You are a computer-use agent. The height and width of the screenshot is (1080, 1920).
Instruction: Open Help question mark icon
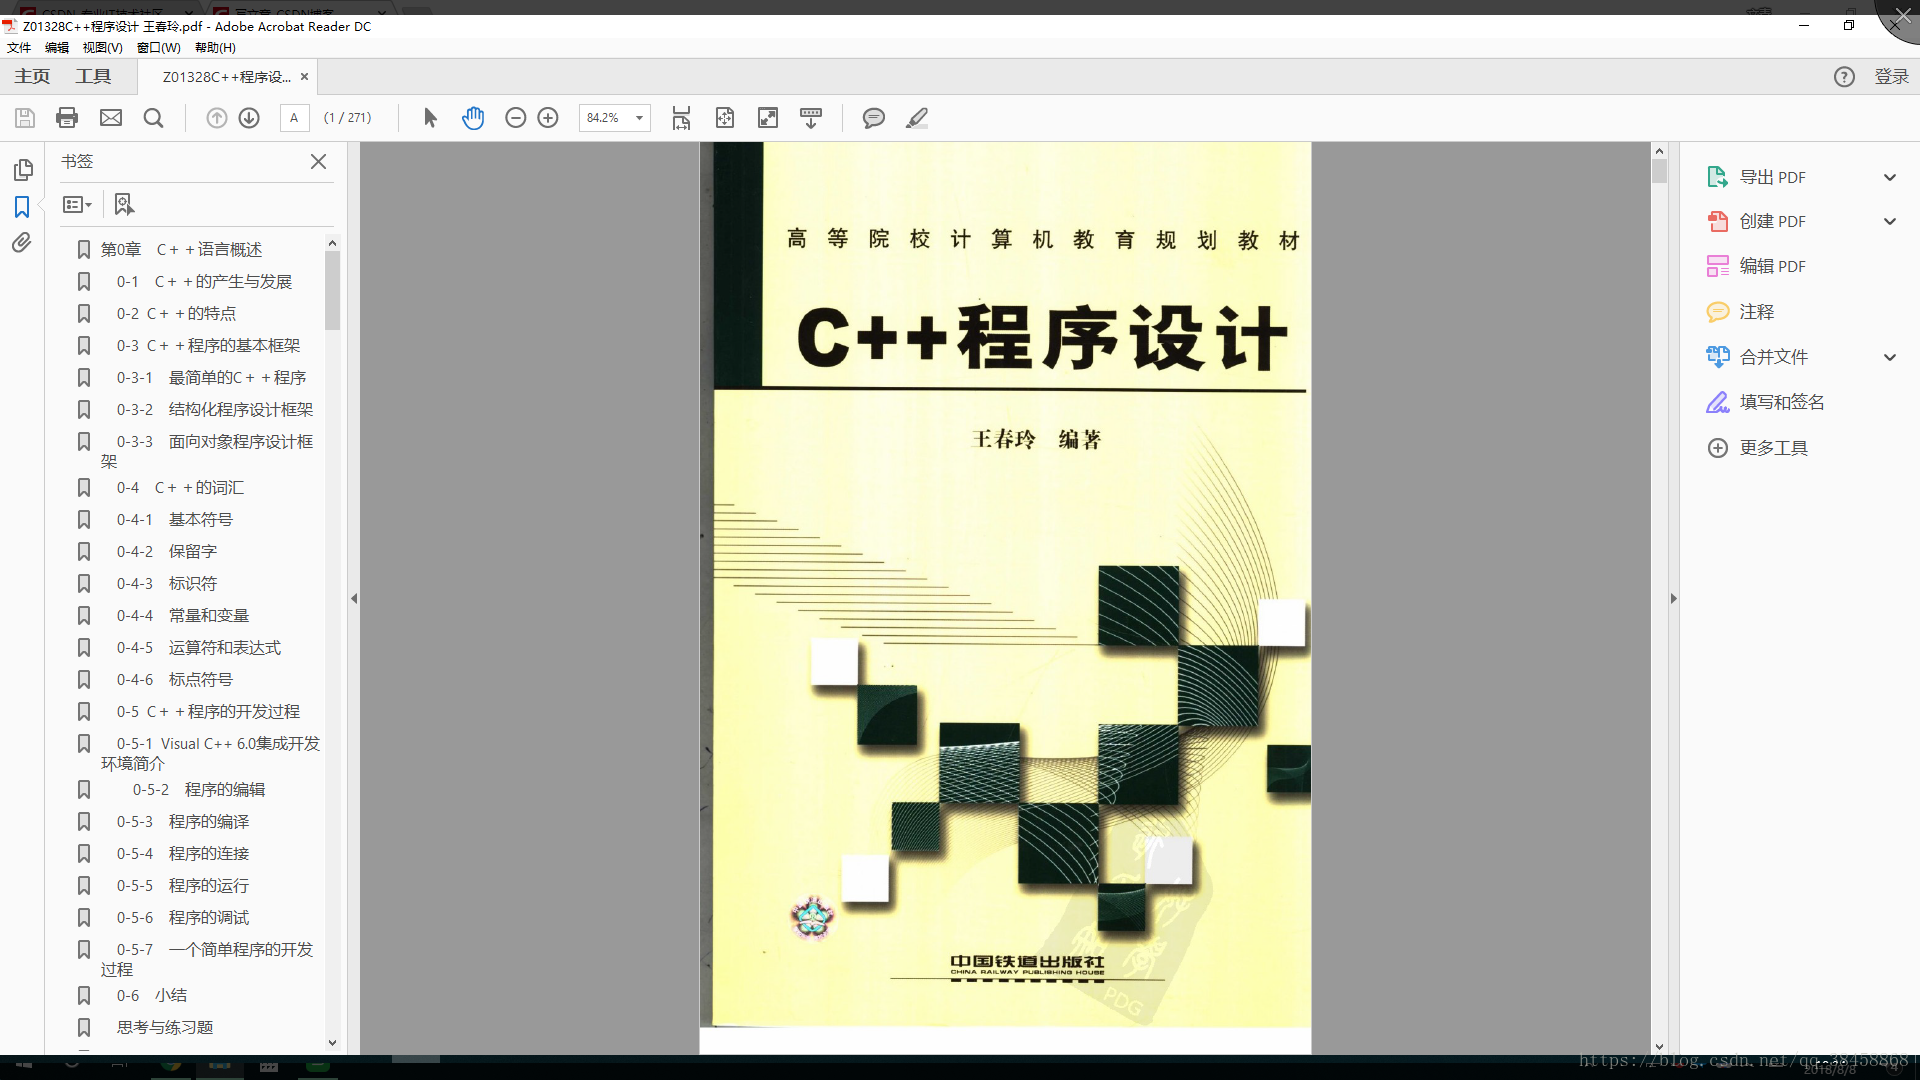(x=1844, y=77)
